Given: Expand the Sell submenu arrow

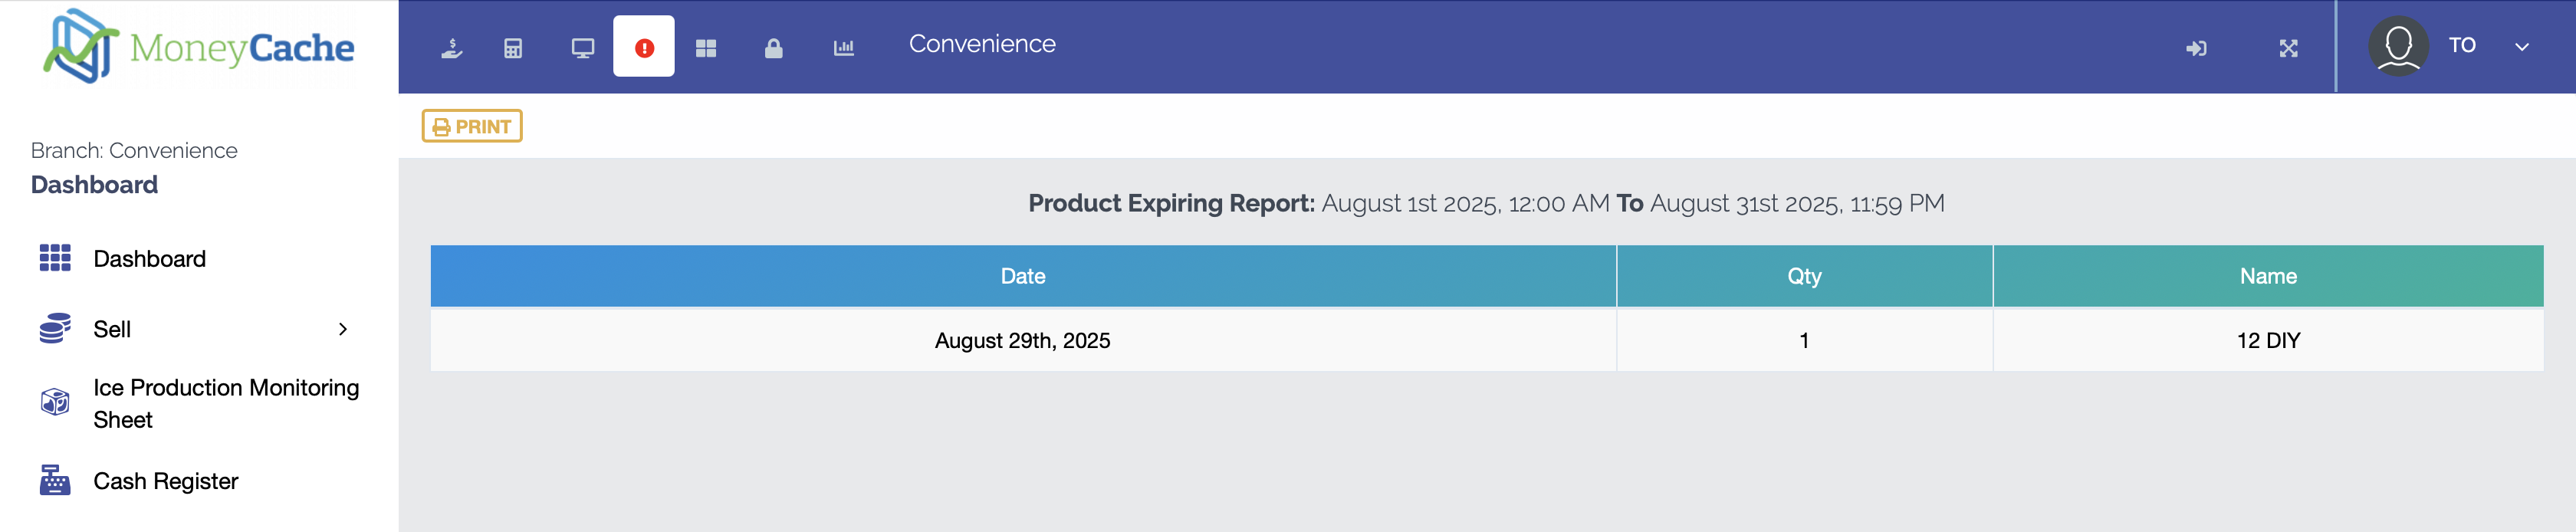Looking at the screenshot, I should (343, 329).
